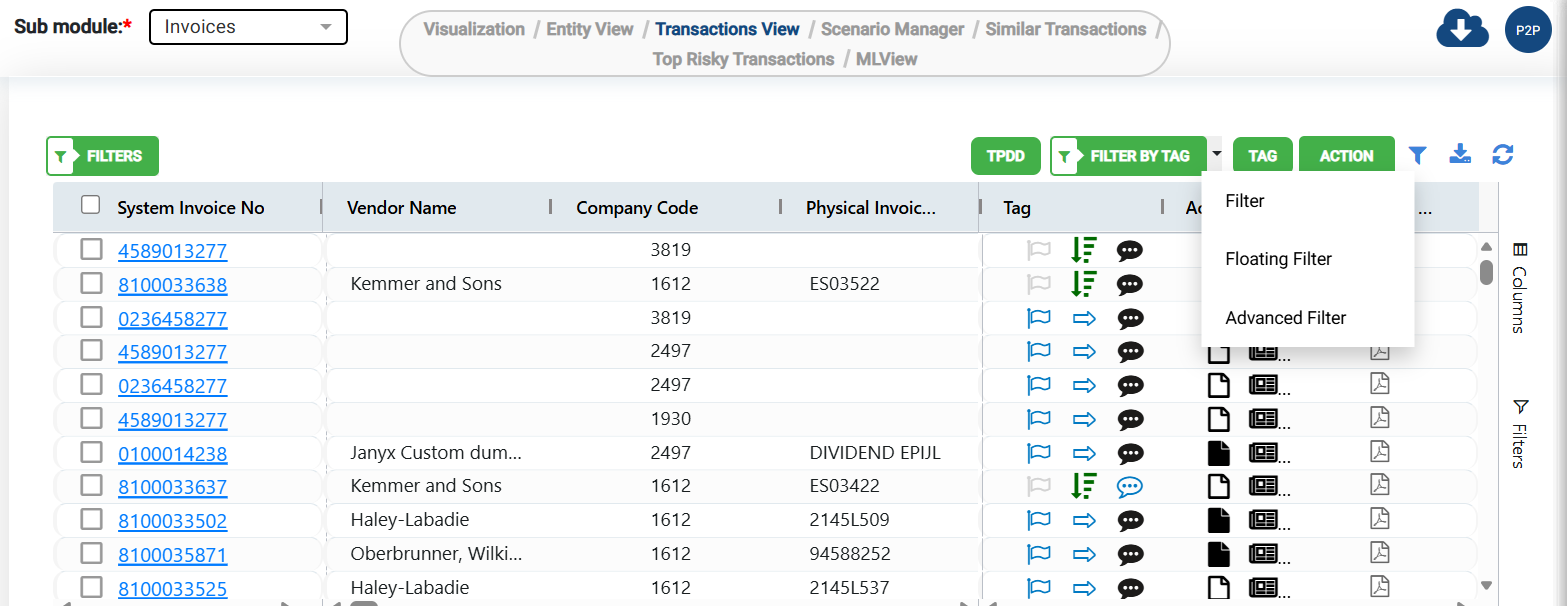Sort by the Company Code column header

coord(637,208)
